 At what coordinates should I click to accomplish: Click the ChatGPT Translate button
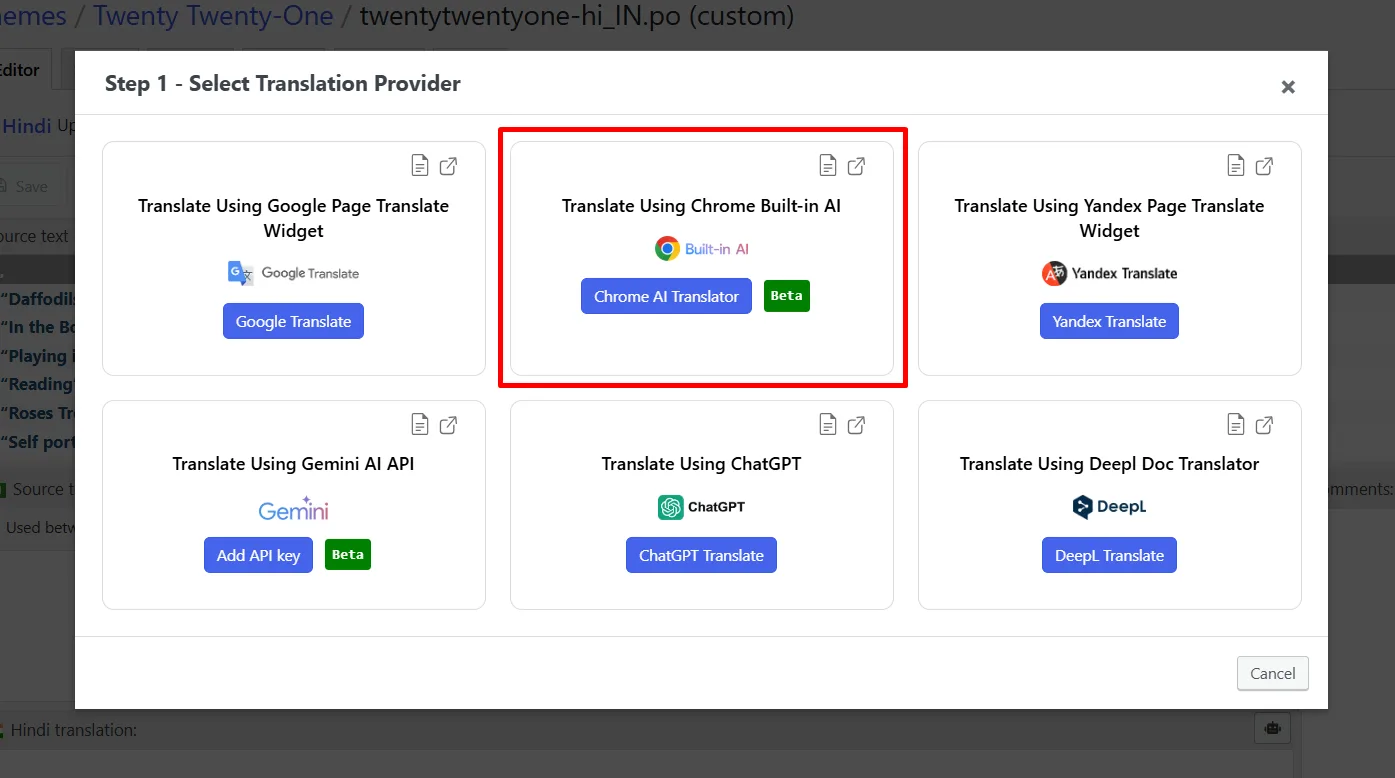tap(701, 555)
